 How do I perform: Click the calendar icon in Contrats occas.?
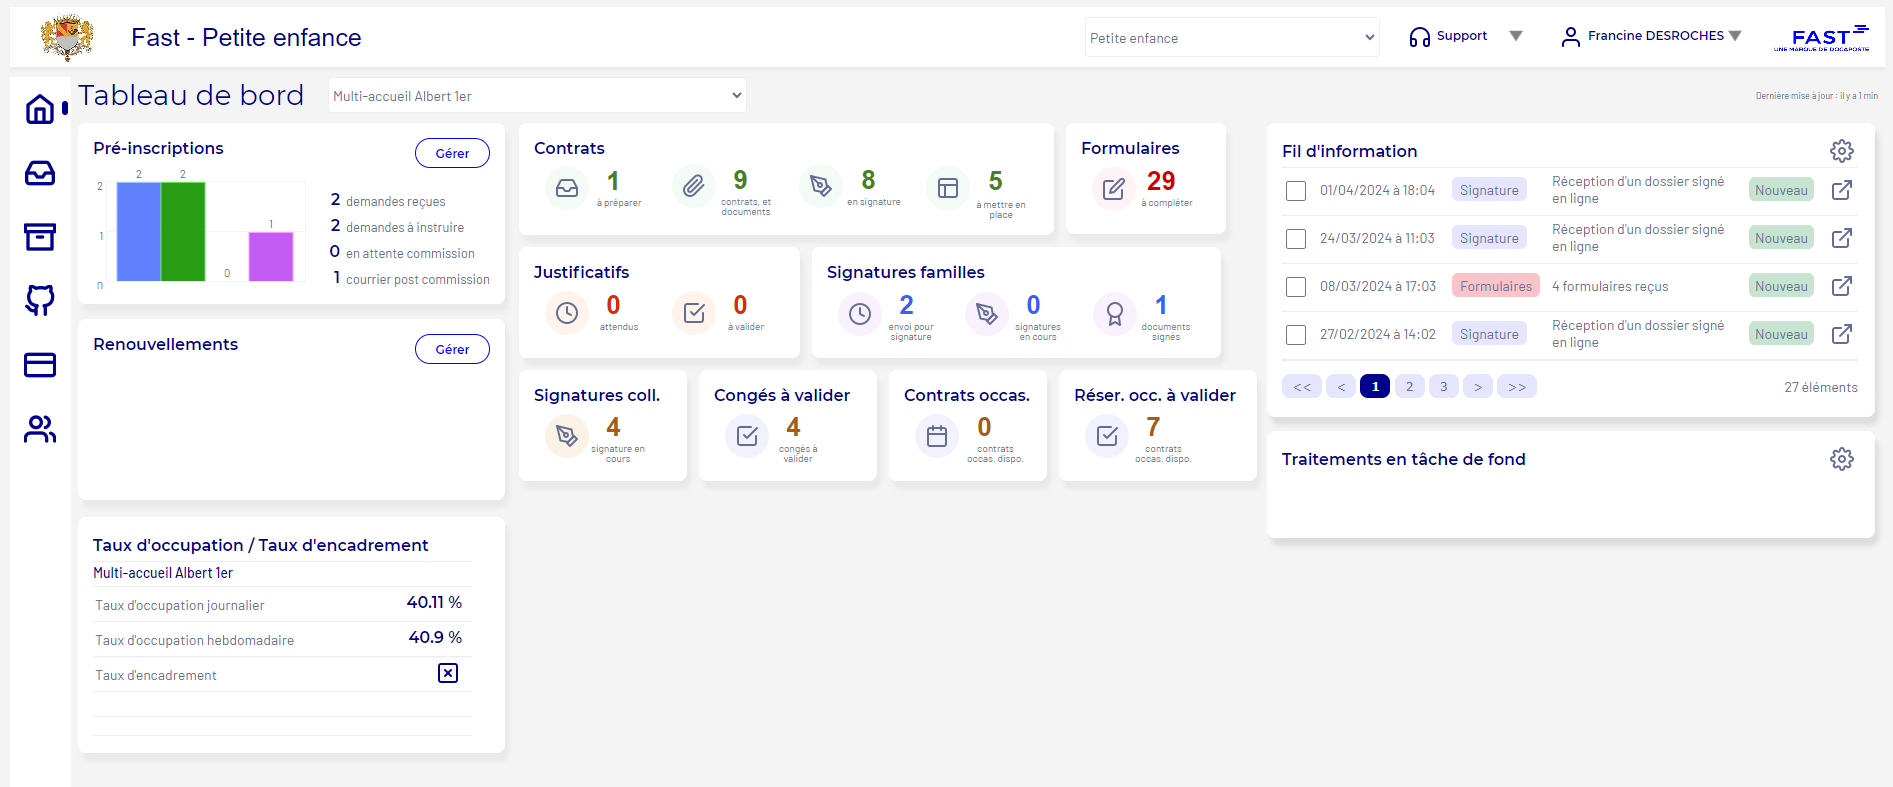937,436
